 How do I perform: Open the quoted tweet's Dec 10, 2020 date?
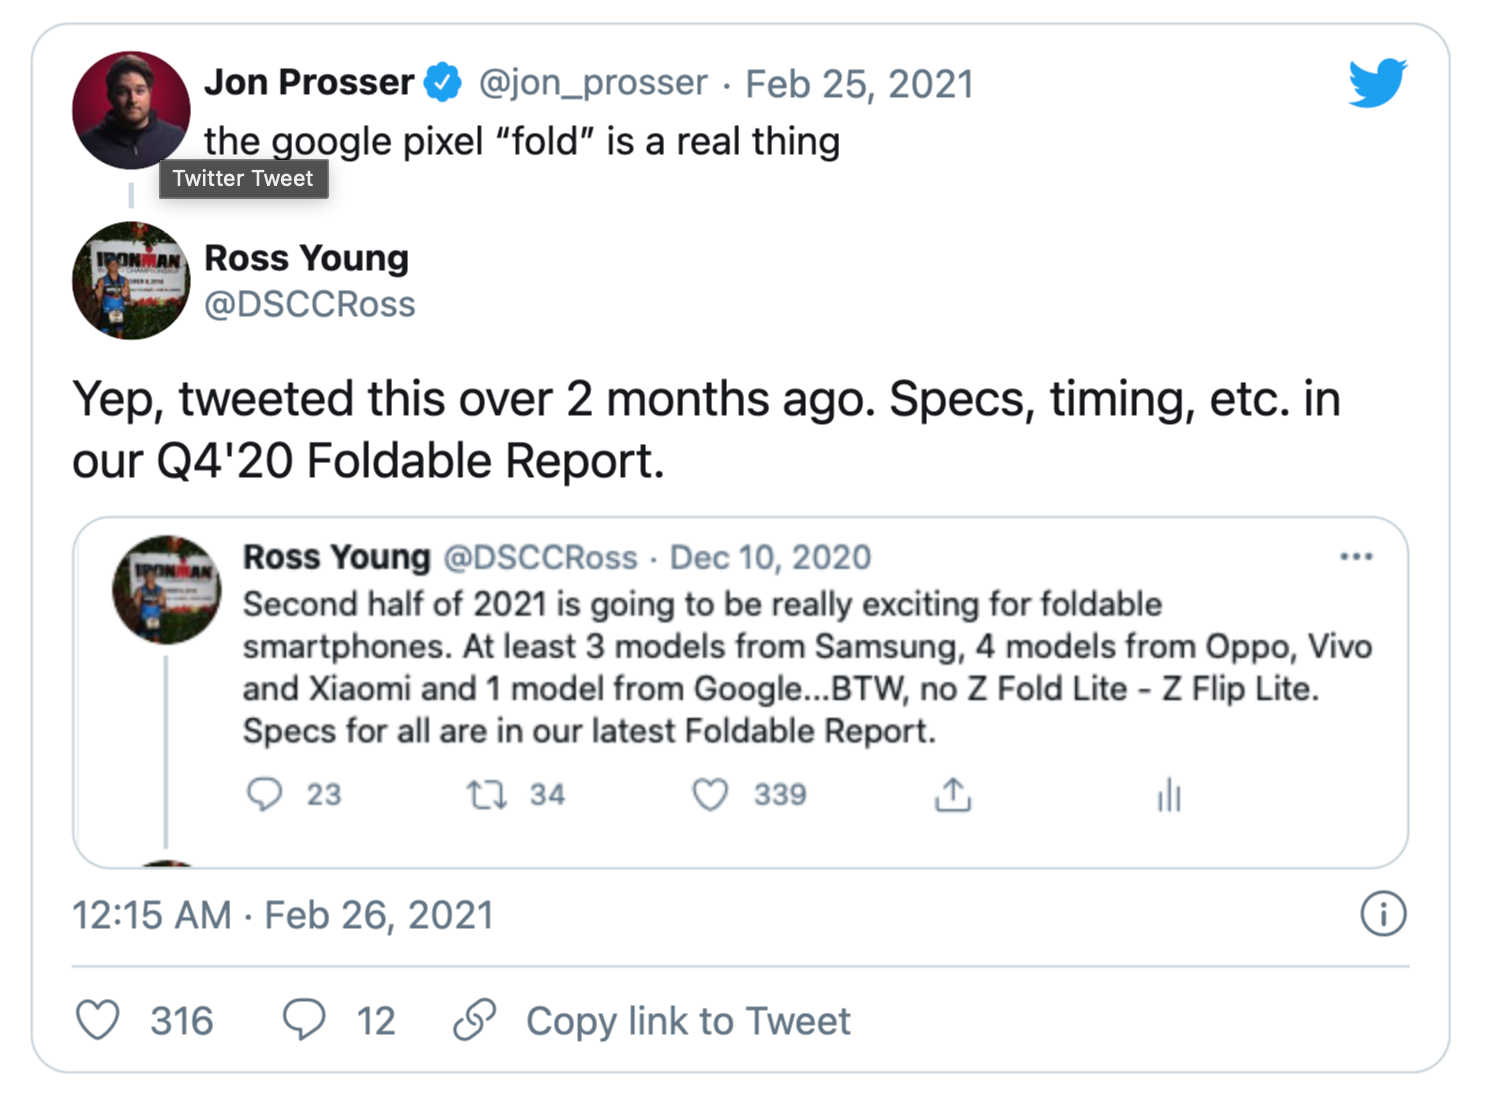pyautogui.click(x=770, y=557)
